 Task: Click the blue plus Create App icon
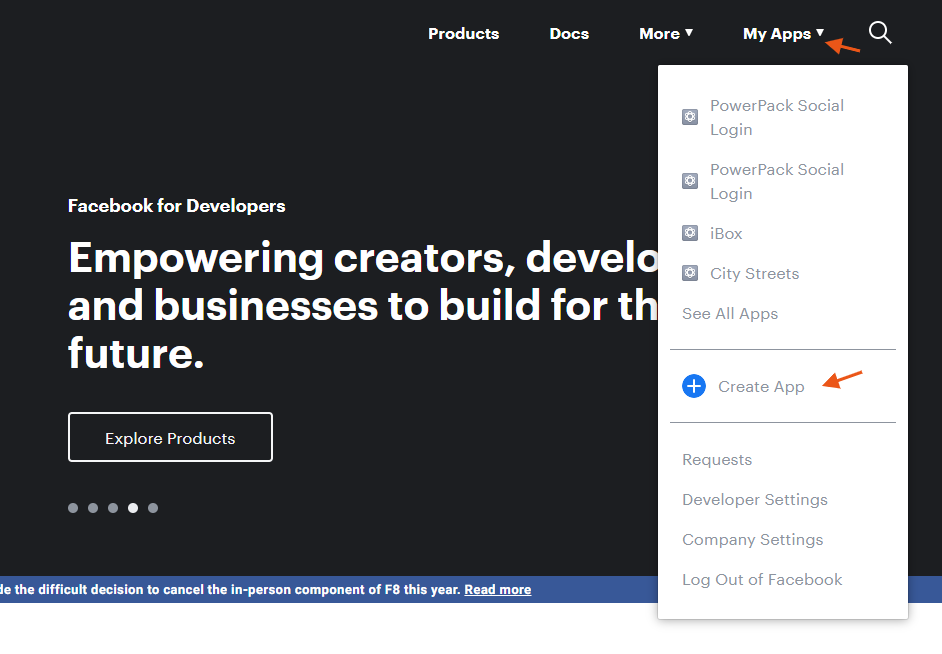click(x=693, y=386)
